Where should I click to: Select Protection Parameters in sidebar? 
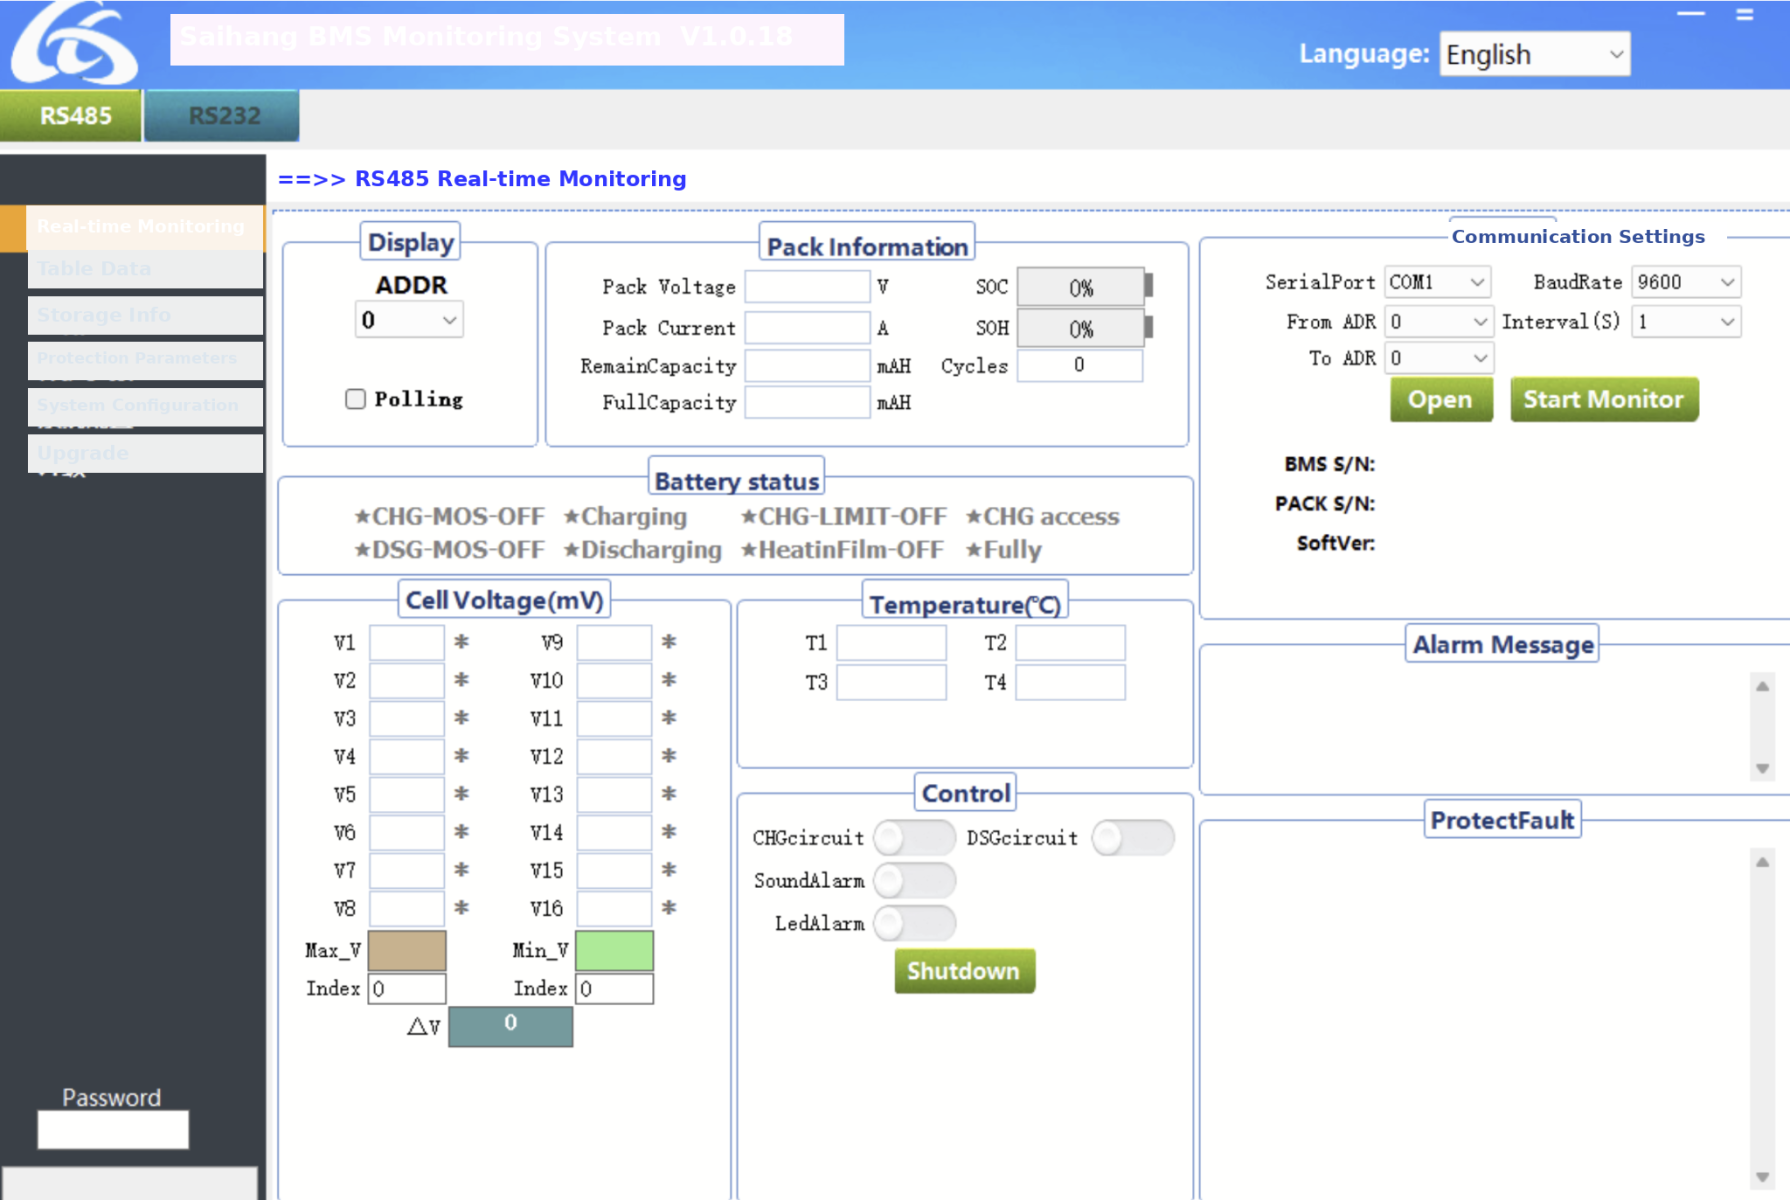[x=146, y=359]
